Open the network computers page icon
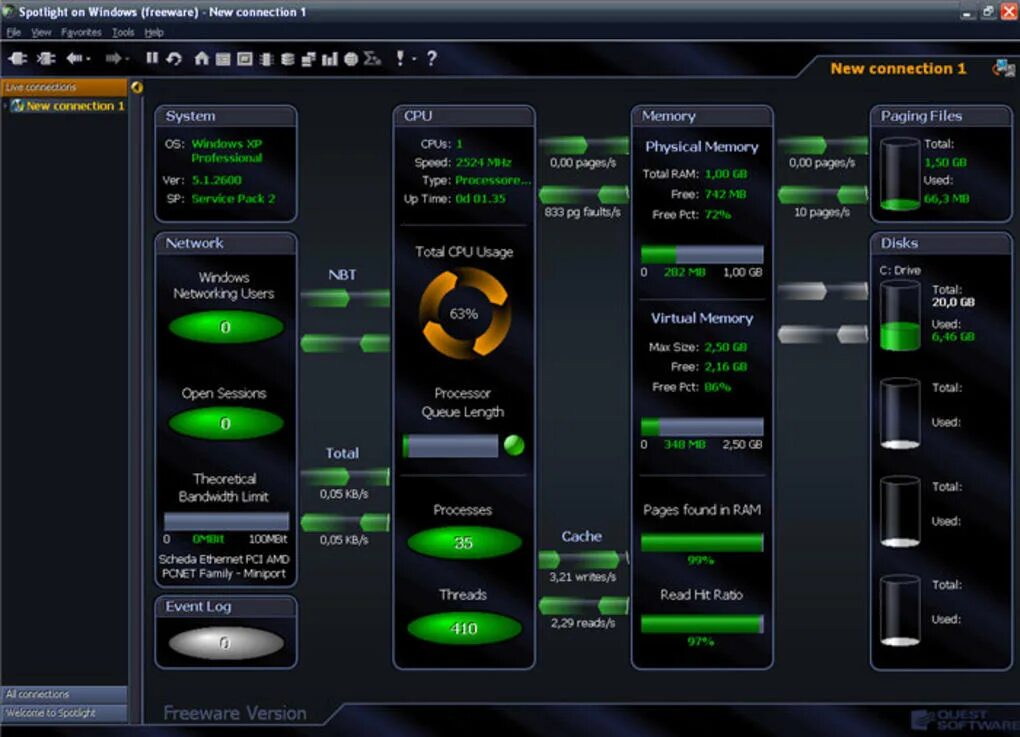1020x737 pixels. point(308,59)
